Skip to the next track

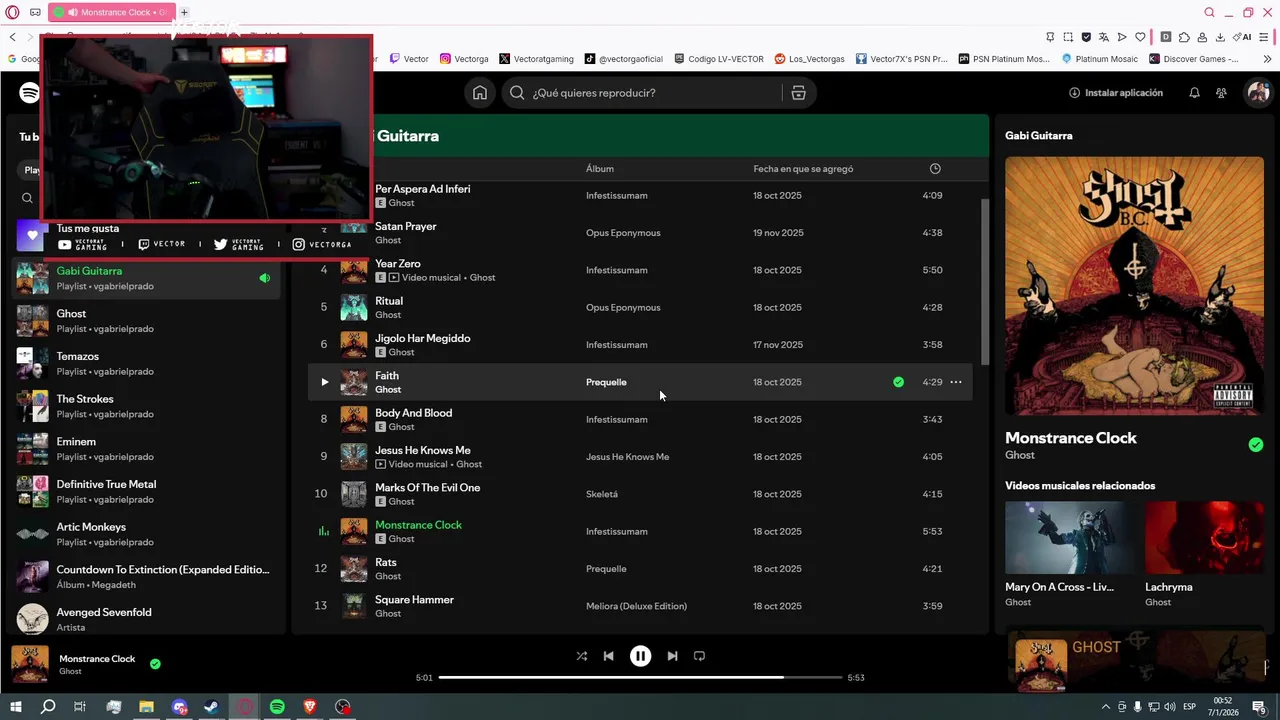pyautogui.click(x=672, y=656)
